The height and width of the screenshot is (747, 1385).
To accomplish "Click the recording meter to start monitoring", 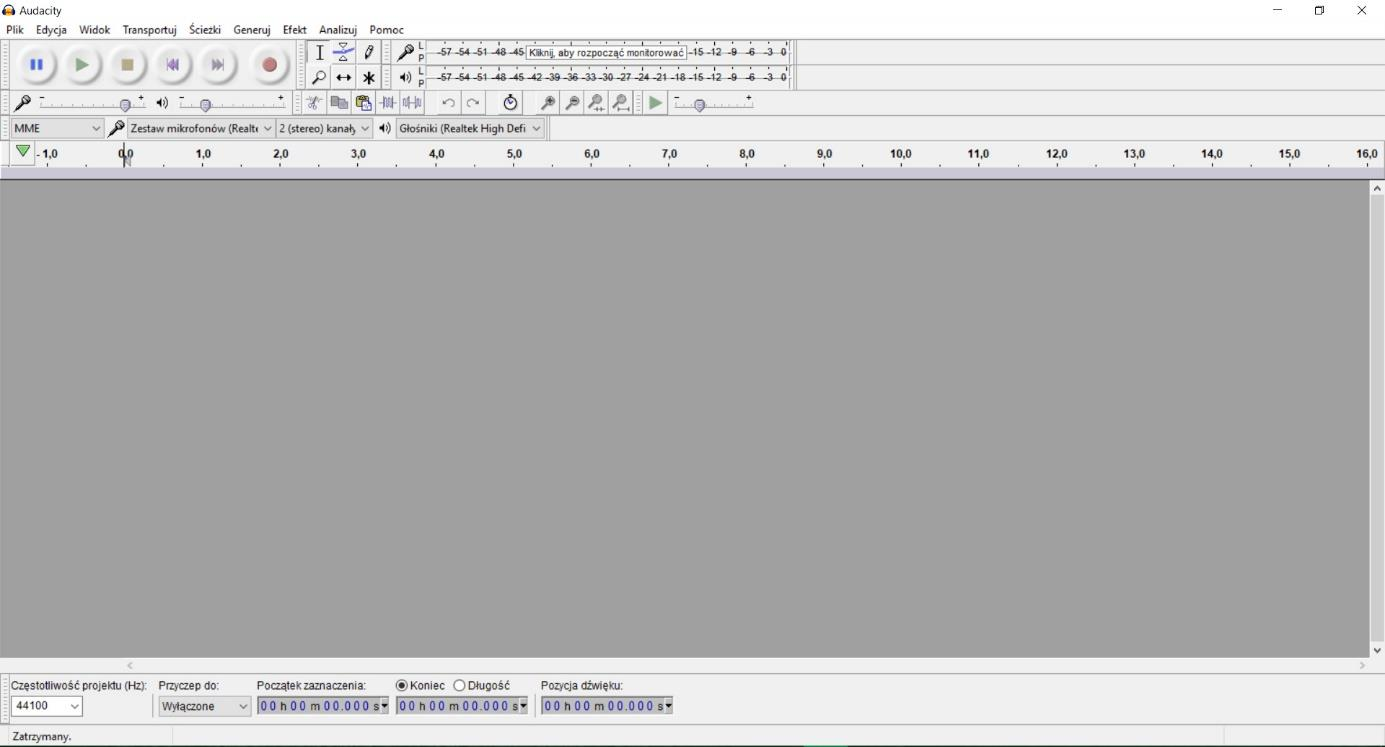I will (x=606, y=52).
